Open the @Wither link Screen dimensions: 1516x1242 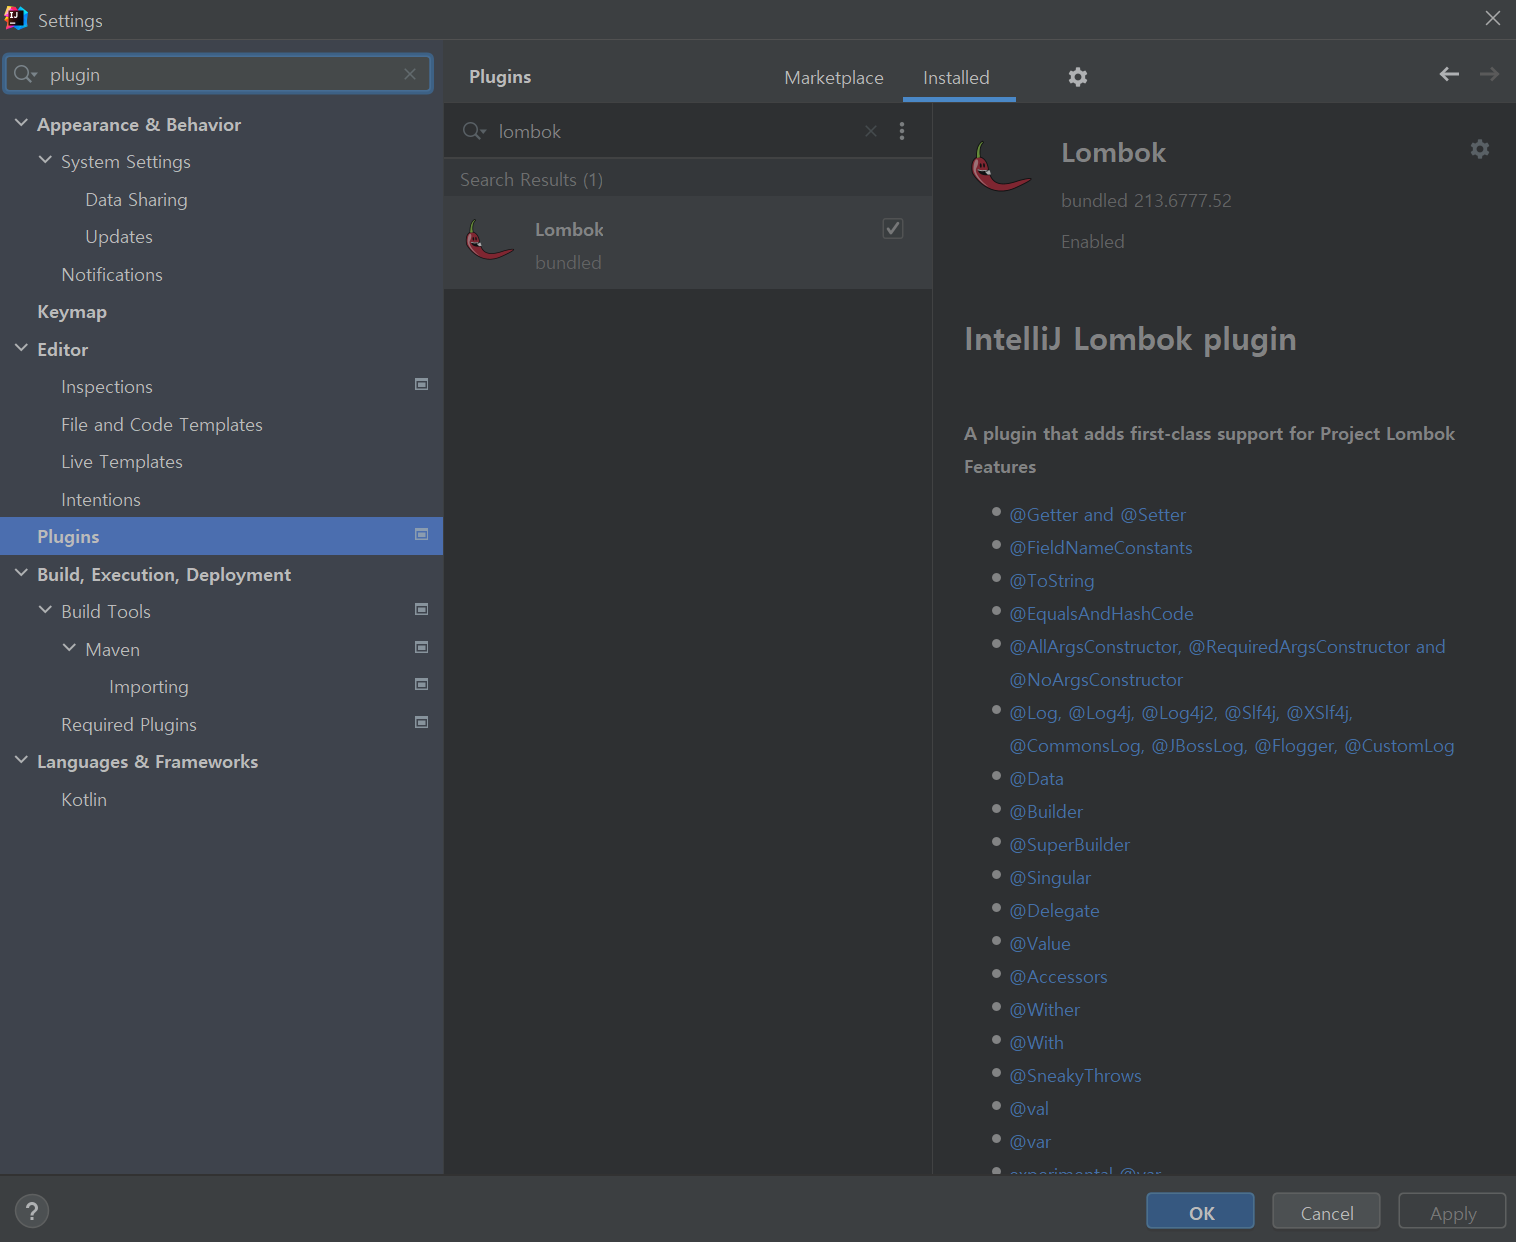(1044, 1010)
